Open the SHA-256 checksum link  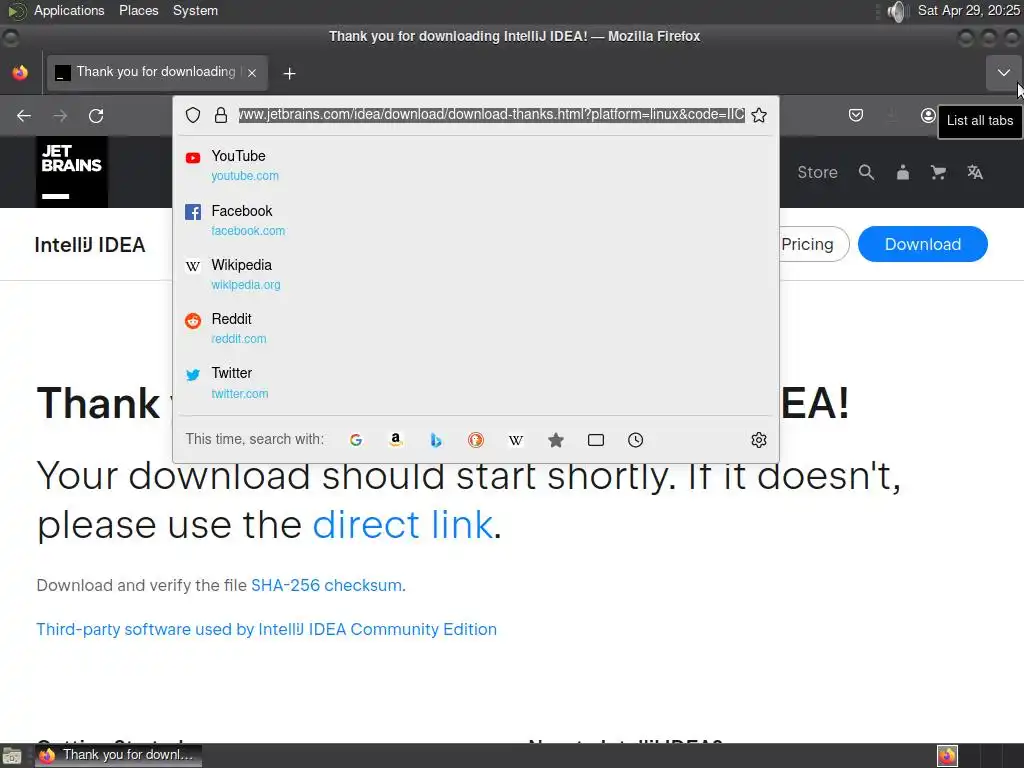point(327,585)
